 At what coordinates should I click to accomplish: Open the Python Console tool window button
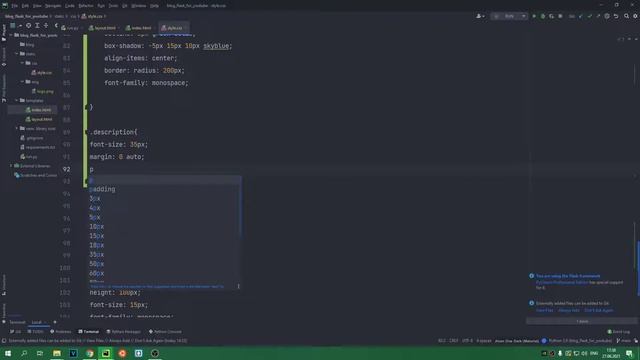pos(165,331)
